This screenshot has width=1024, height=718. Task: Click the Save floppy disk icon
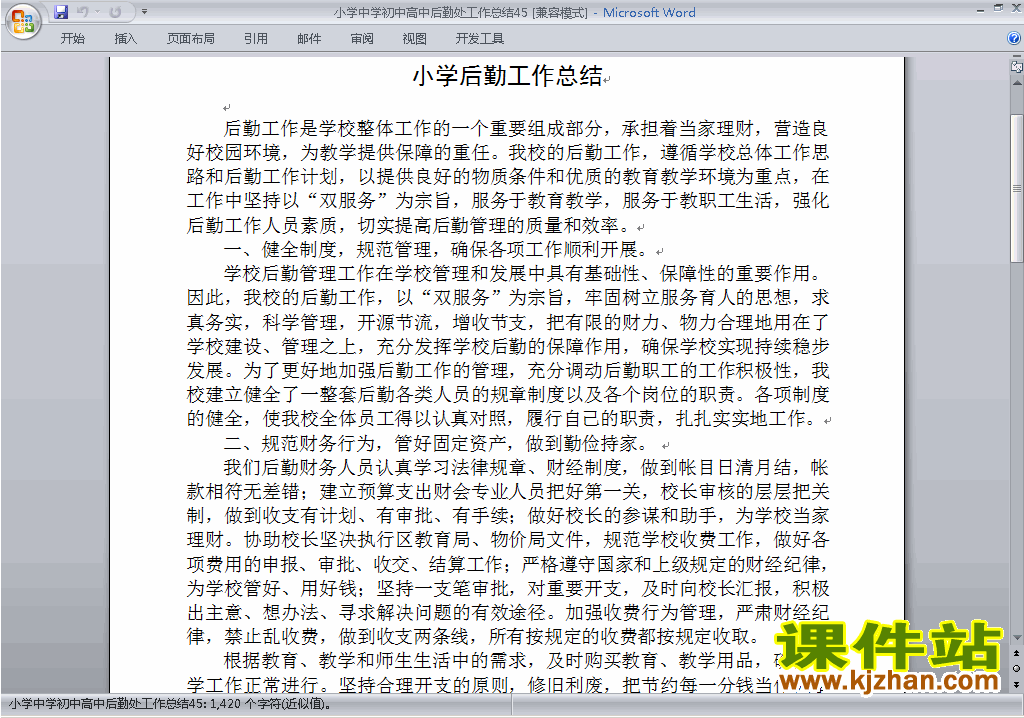[61, 12]
